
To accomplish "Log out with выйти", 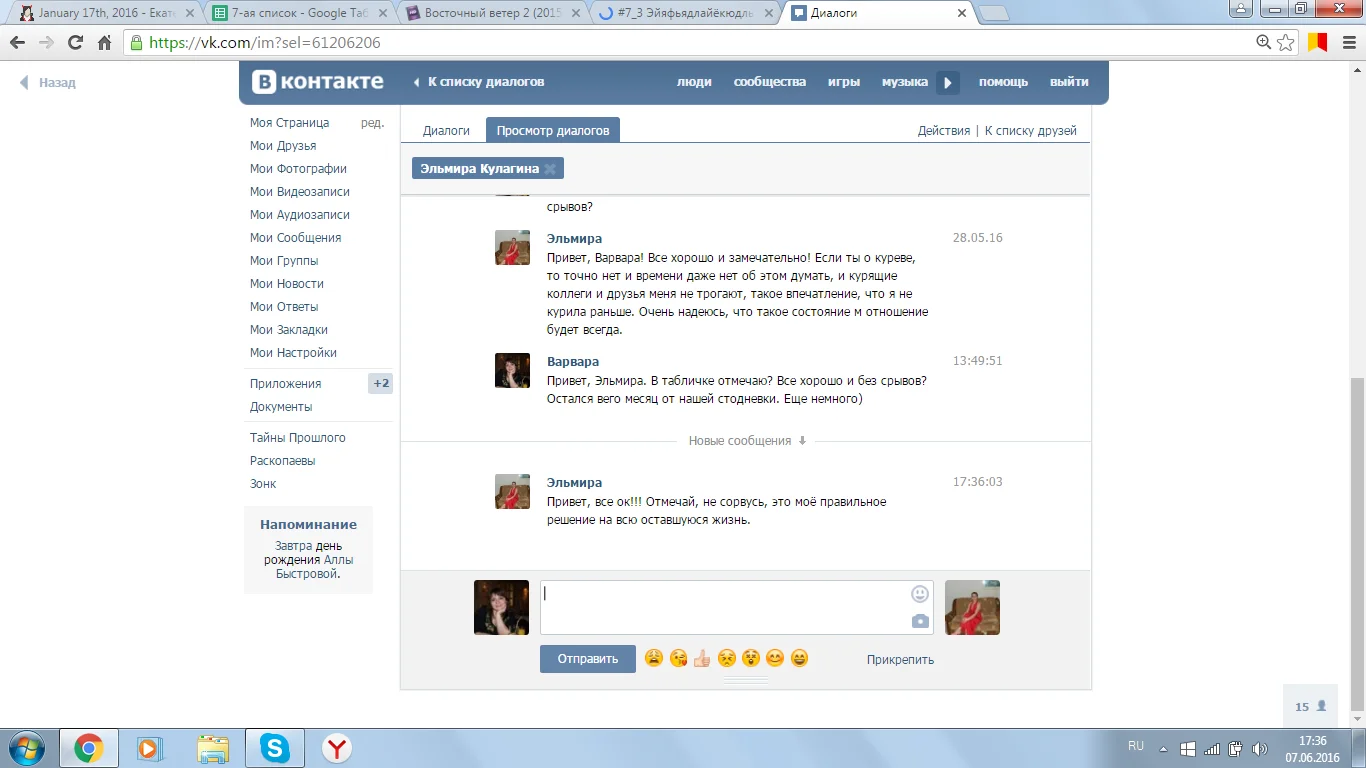I will [1069, 82].
